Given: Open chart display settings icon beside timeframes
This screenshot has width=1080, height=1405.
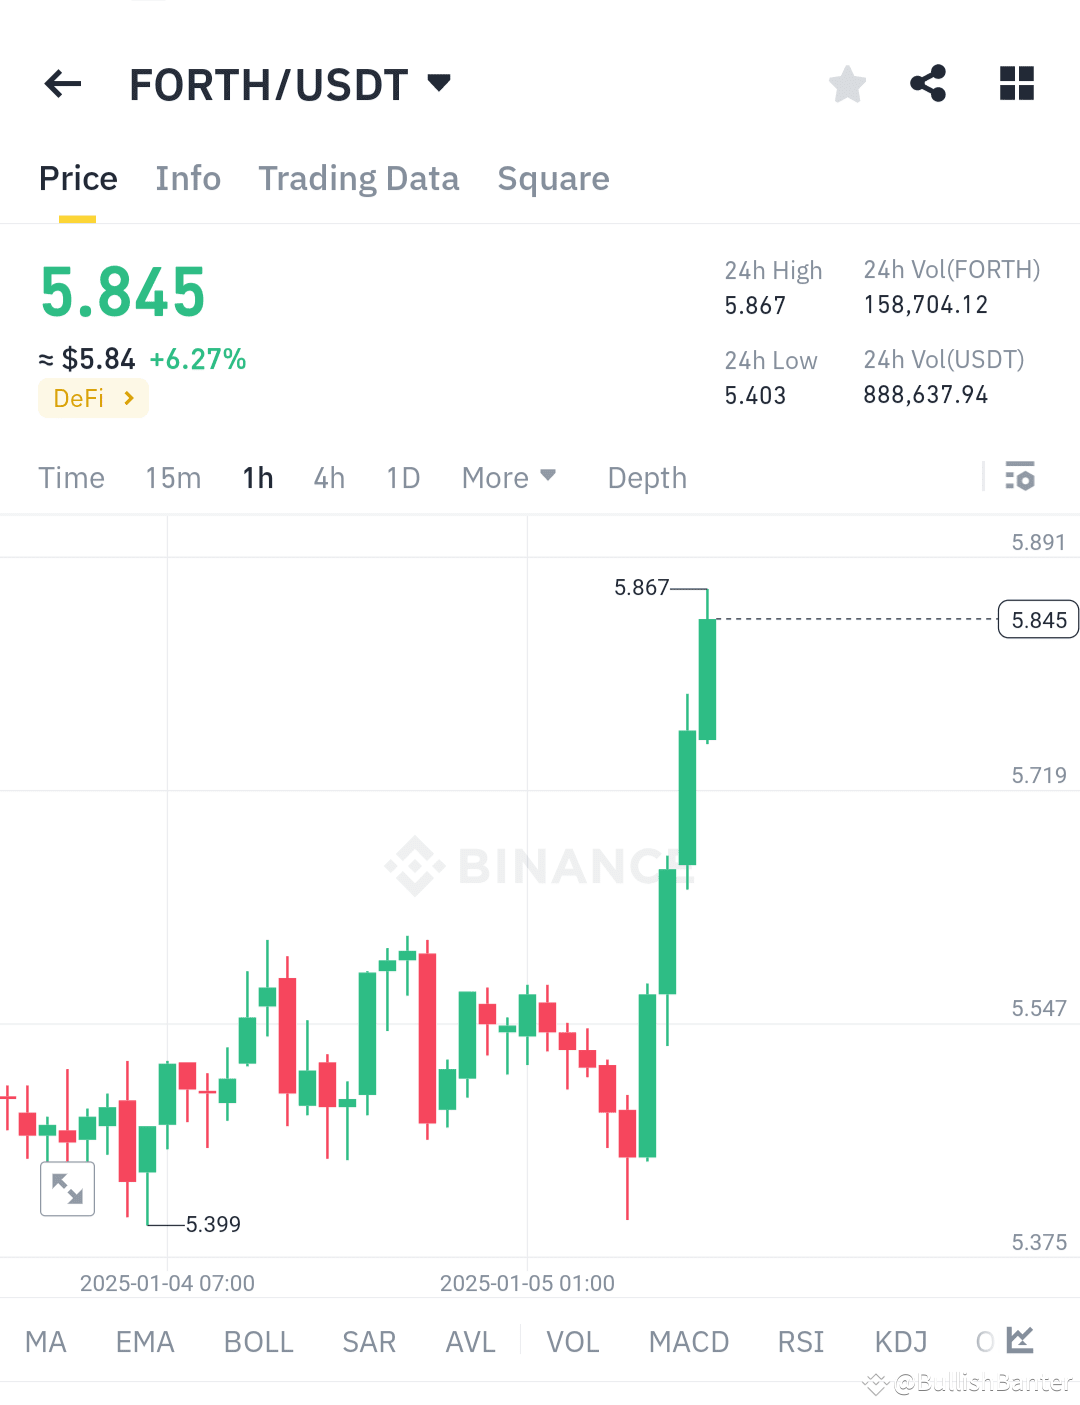Looking at the screenshot, I should [x=1020, y=477].
